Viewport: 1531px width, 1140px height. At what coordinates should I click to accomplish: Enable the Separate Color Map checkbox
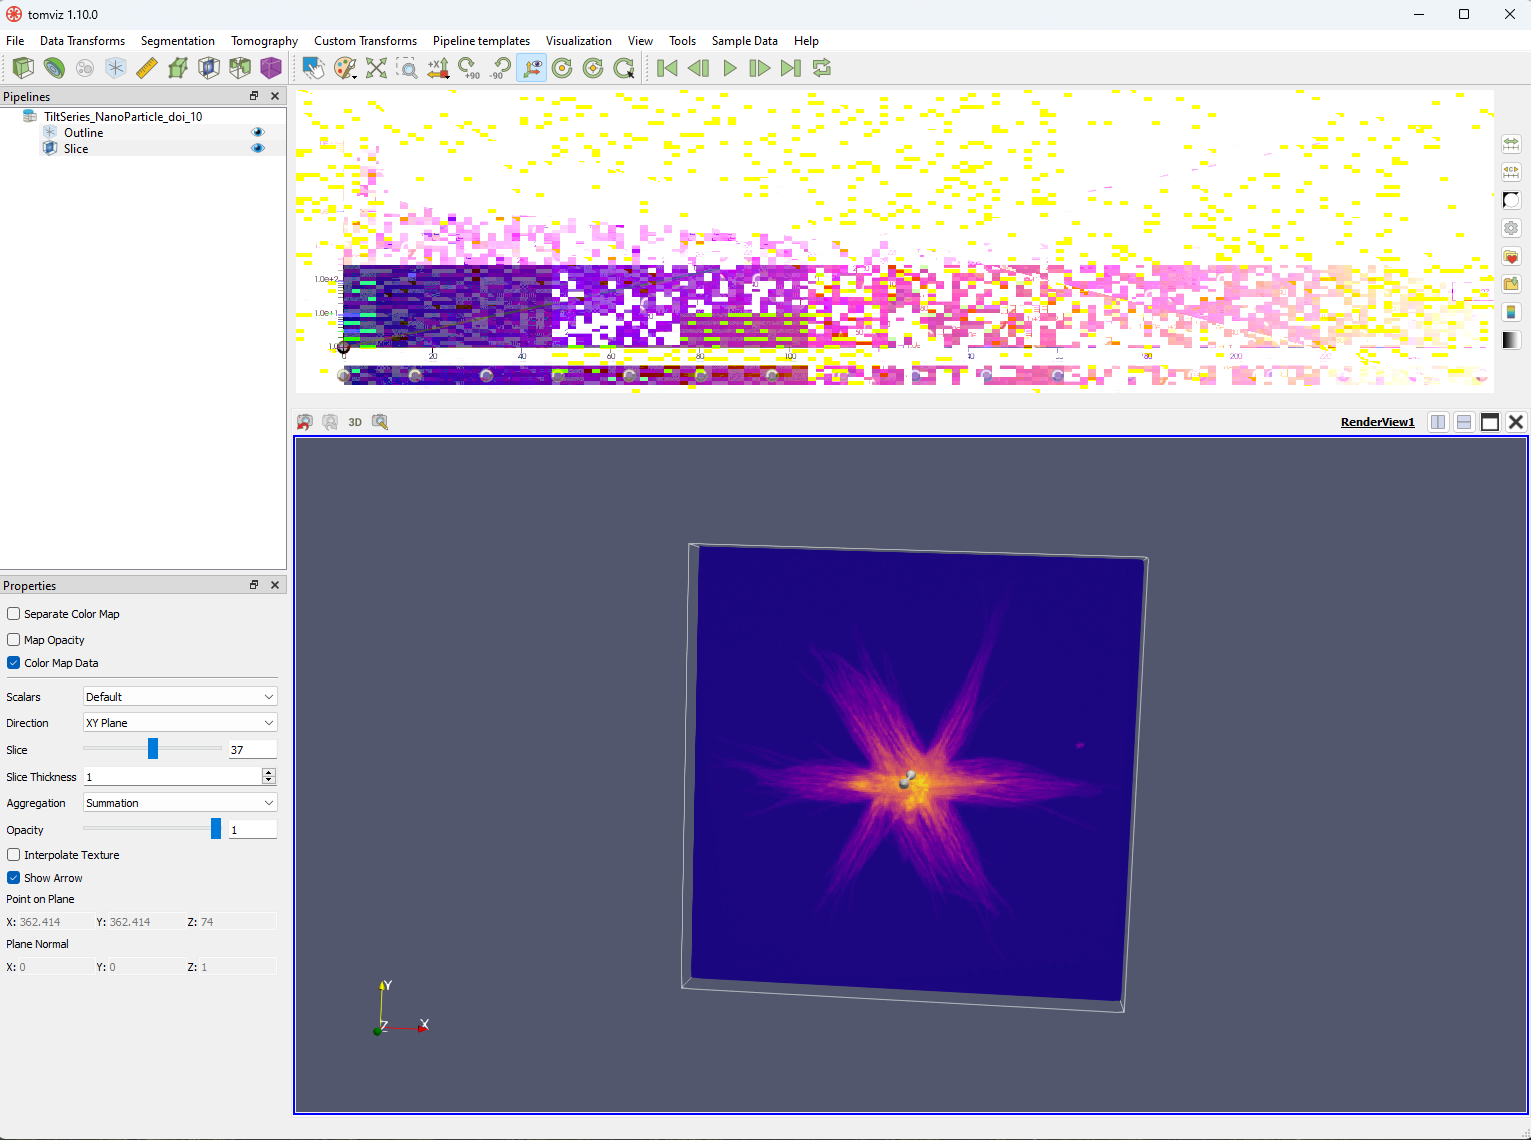tap(13, 613)
